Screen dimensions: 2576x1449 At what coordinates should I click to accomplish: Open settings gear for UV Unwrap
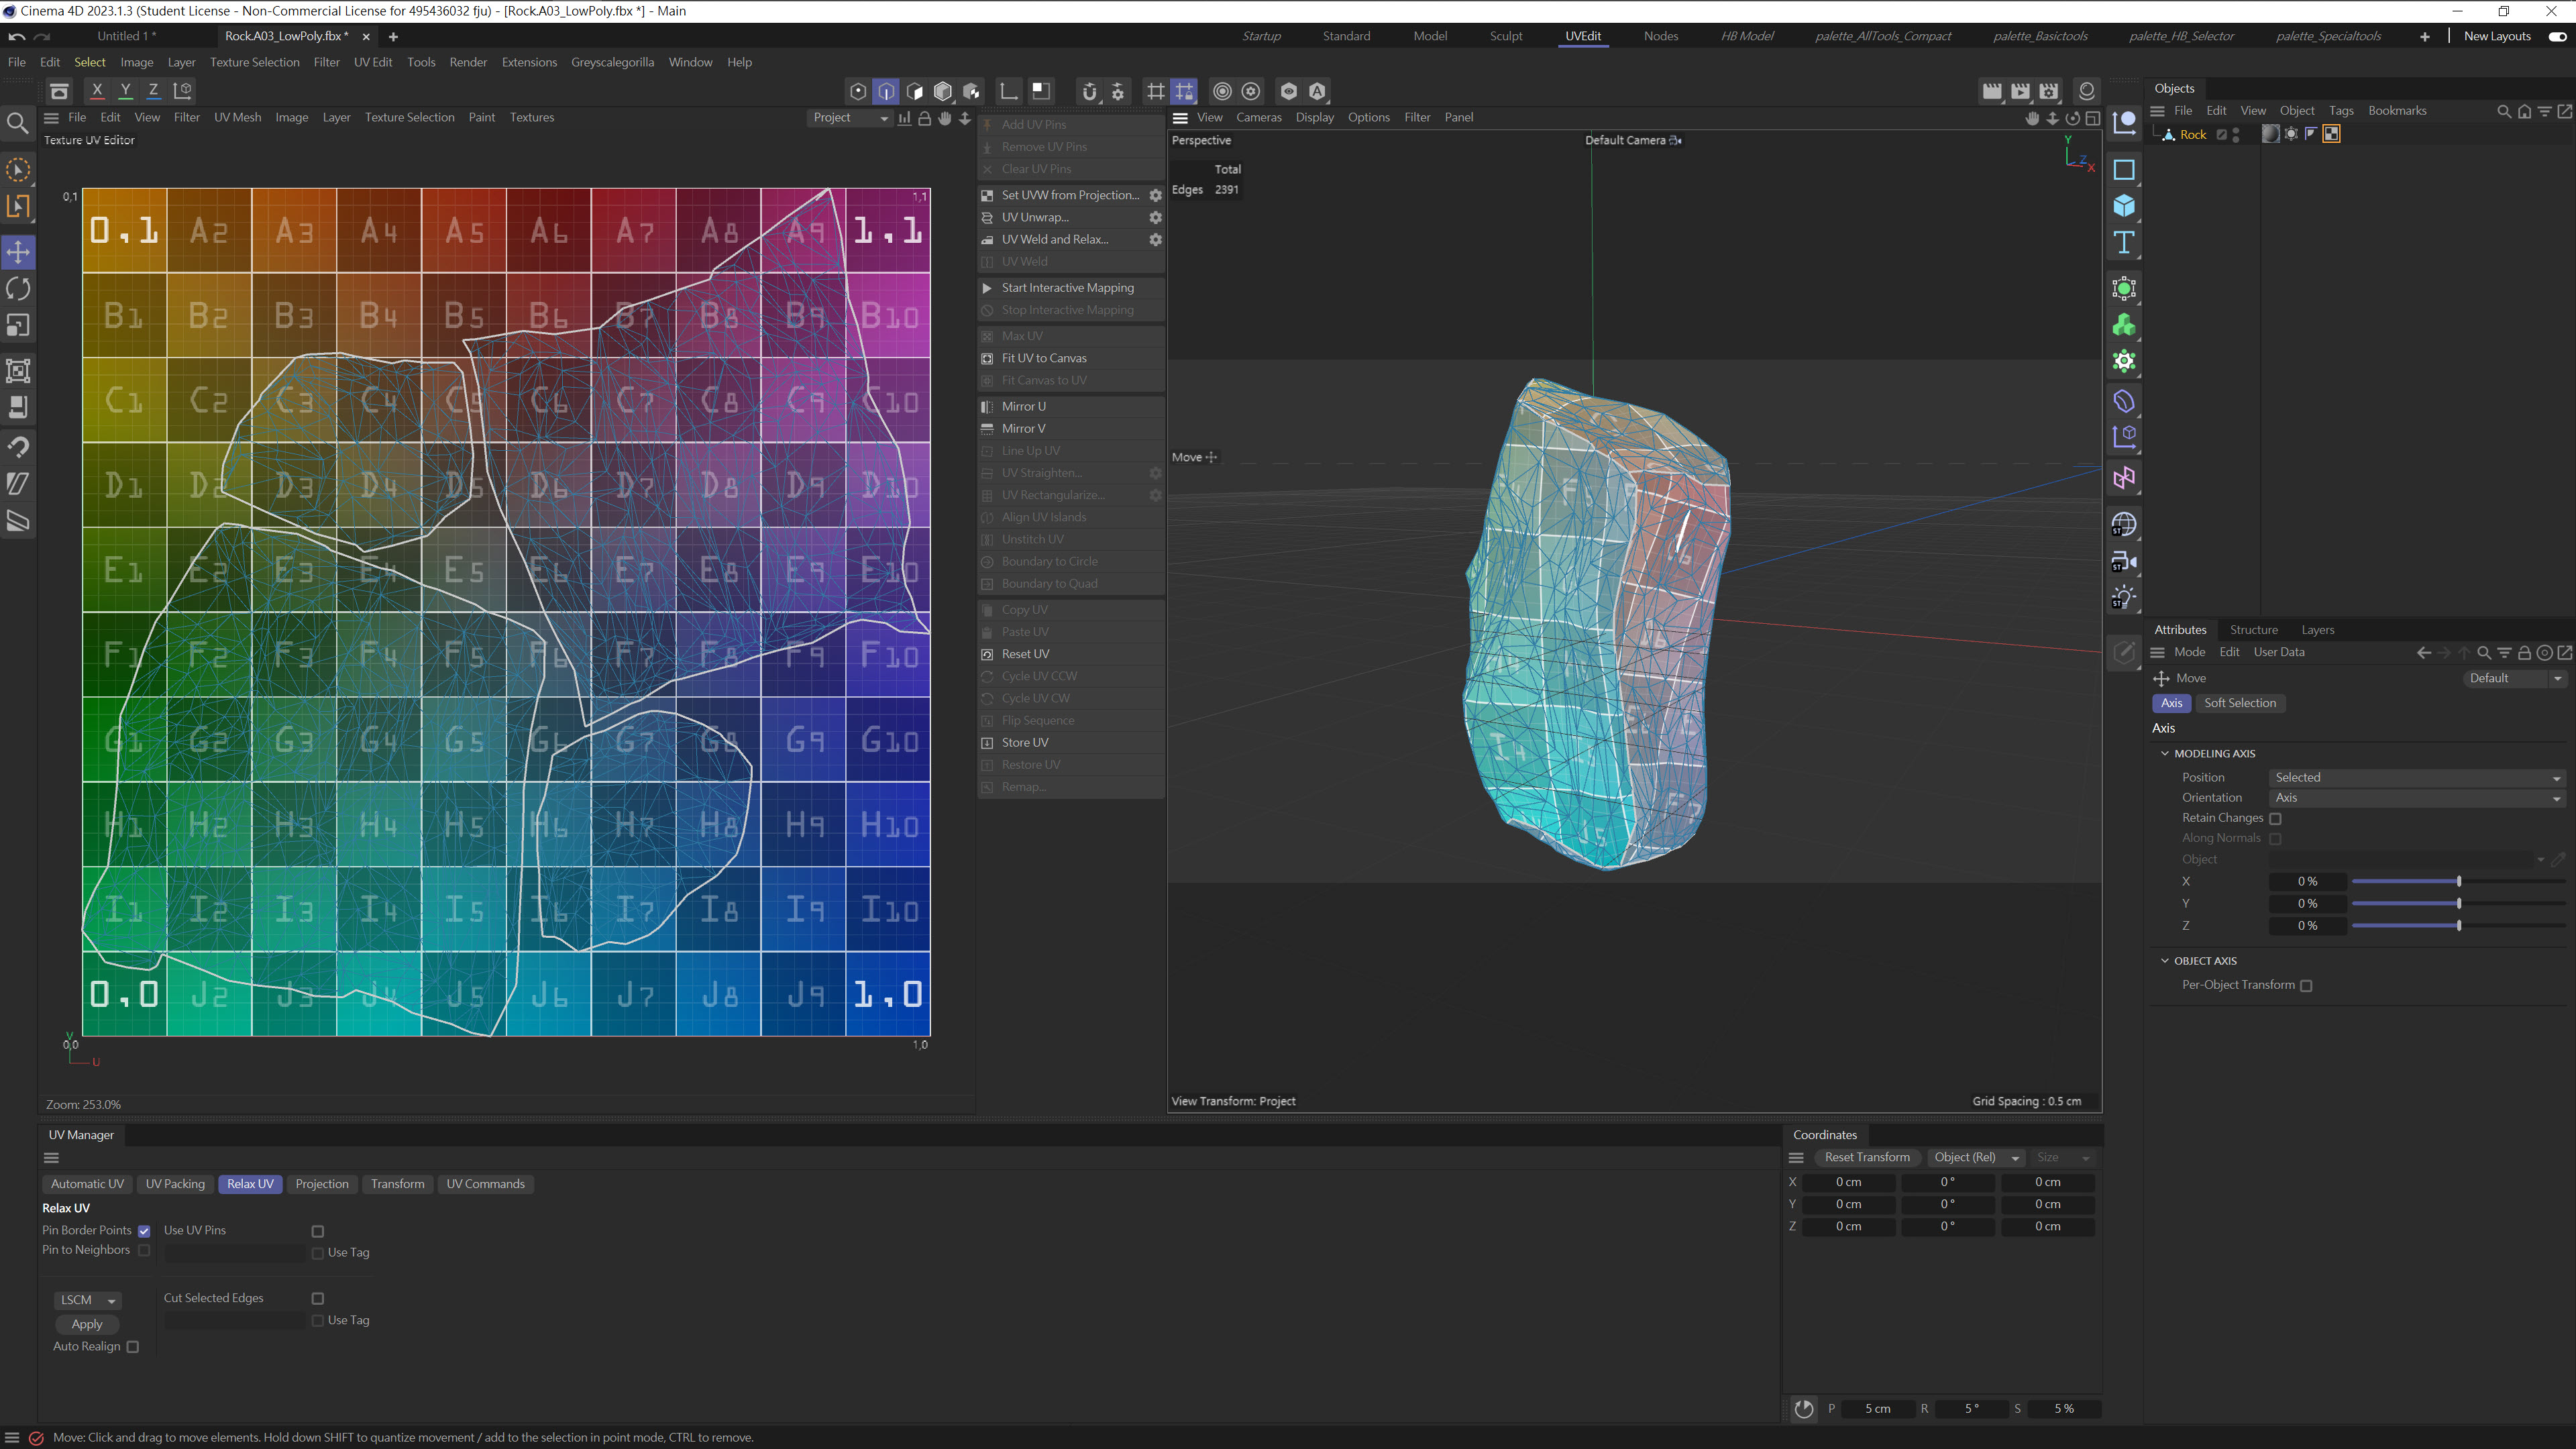pos(1155,217)
